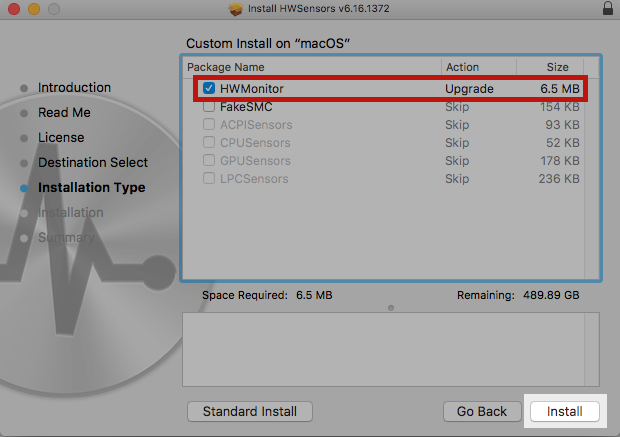620x437 pixels.
Task: Check the GPUSensors package checkbox
Action: [209, 161]
